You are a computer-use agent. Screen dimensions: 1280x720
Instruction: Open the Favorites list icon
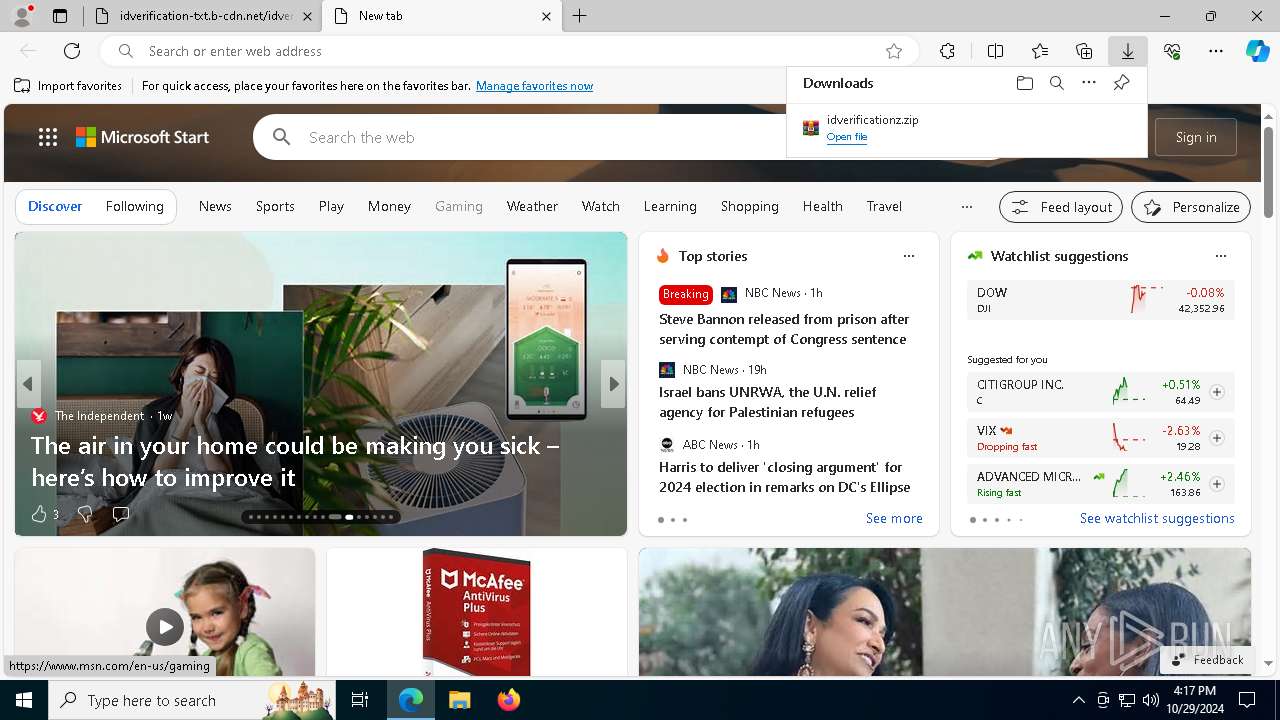[x=1040, y=51]
